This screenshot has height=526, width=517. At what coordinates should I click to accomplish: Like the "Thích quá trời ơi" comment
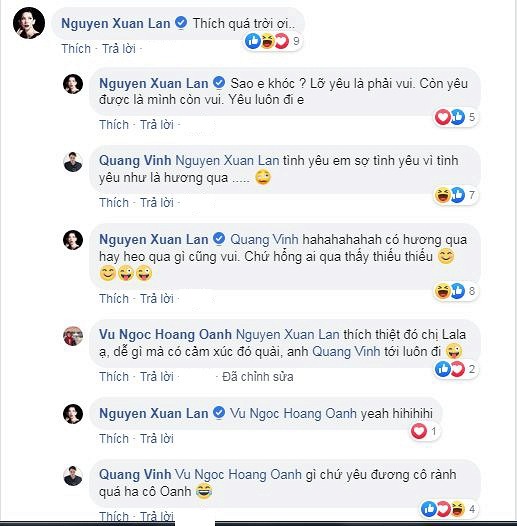coord(76,49)
